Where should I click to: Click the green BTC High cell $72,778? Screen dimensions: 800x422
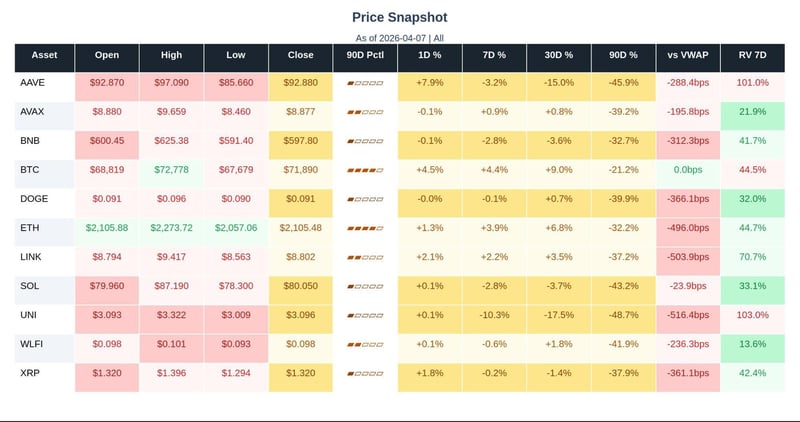coord(171,170)
